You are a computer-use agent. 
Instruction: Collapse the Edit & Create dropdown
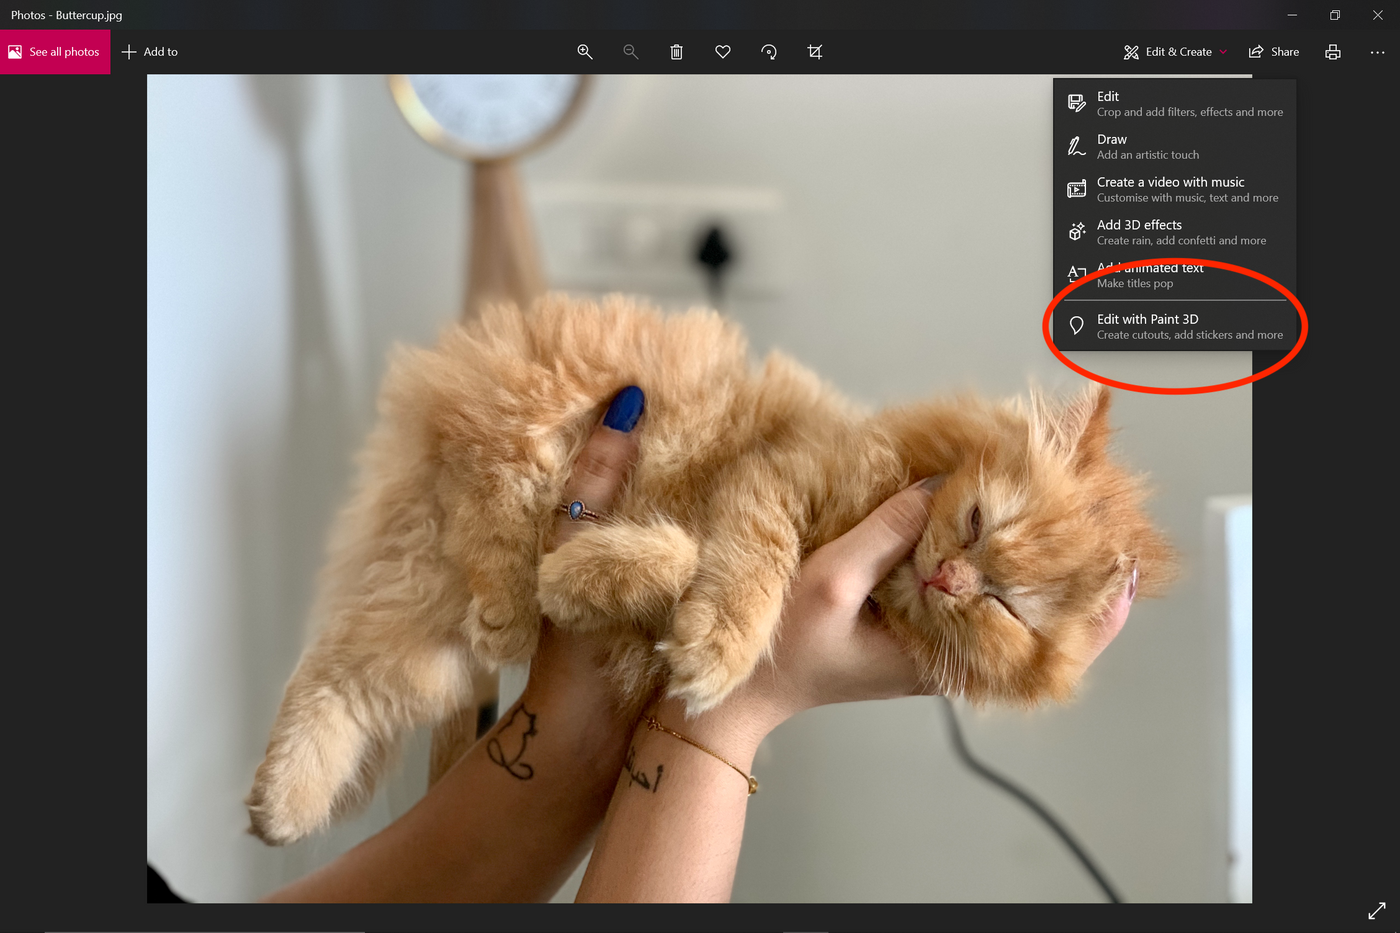coord(1175,52)
